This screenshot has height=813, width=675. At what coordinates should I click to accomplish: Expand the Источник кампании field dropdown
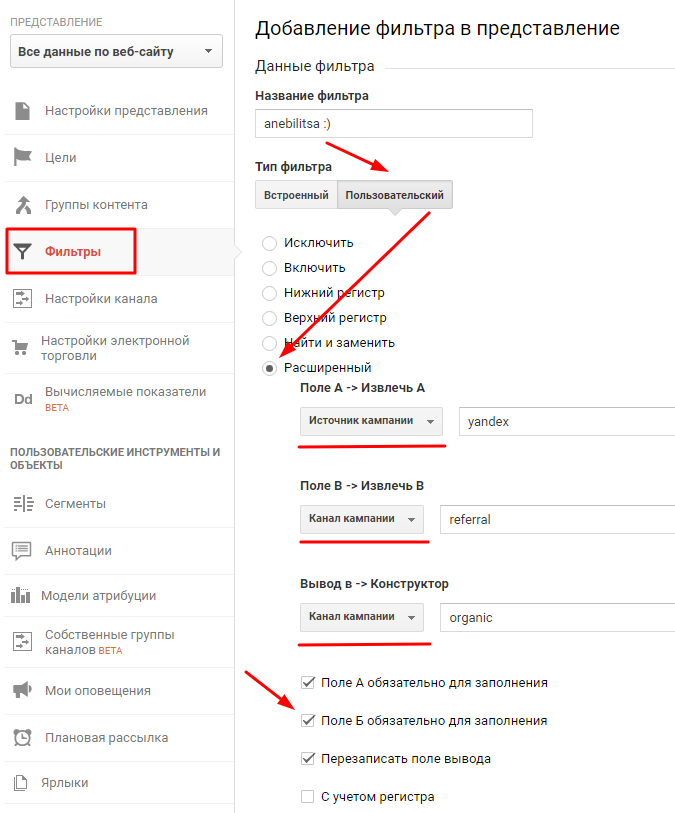(x=372, y=422)
